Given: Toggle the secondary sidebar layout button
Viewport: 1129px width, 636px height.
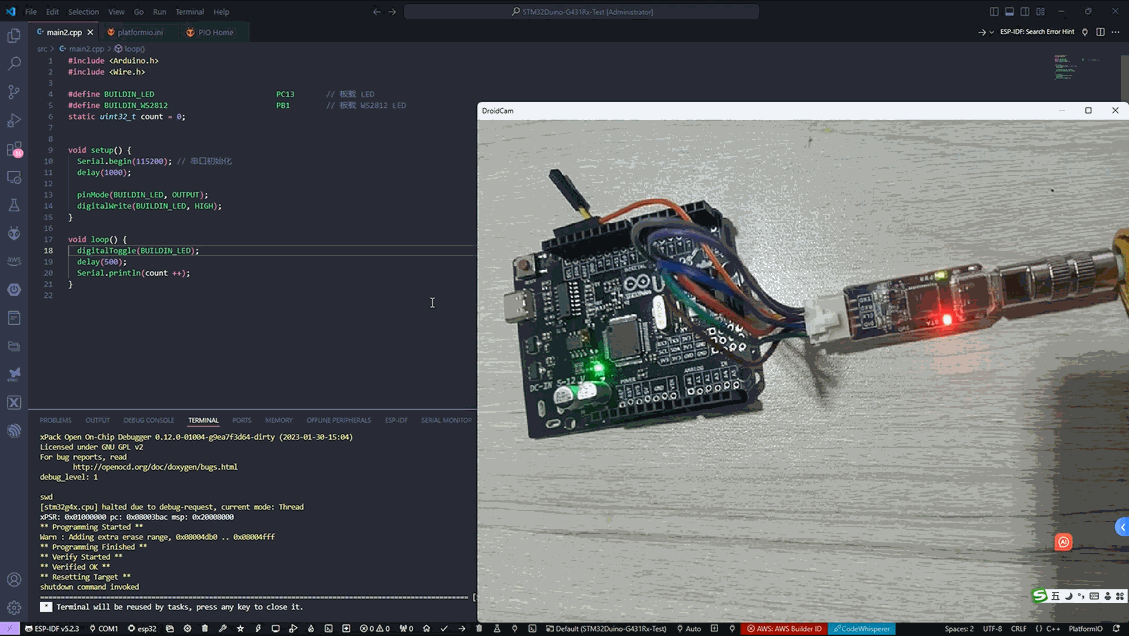Looking at the screenshot, I should pyautogui.click(x=1025, y=12).
